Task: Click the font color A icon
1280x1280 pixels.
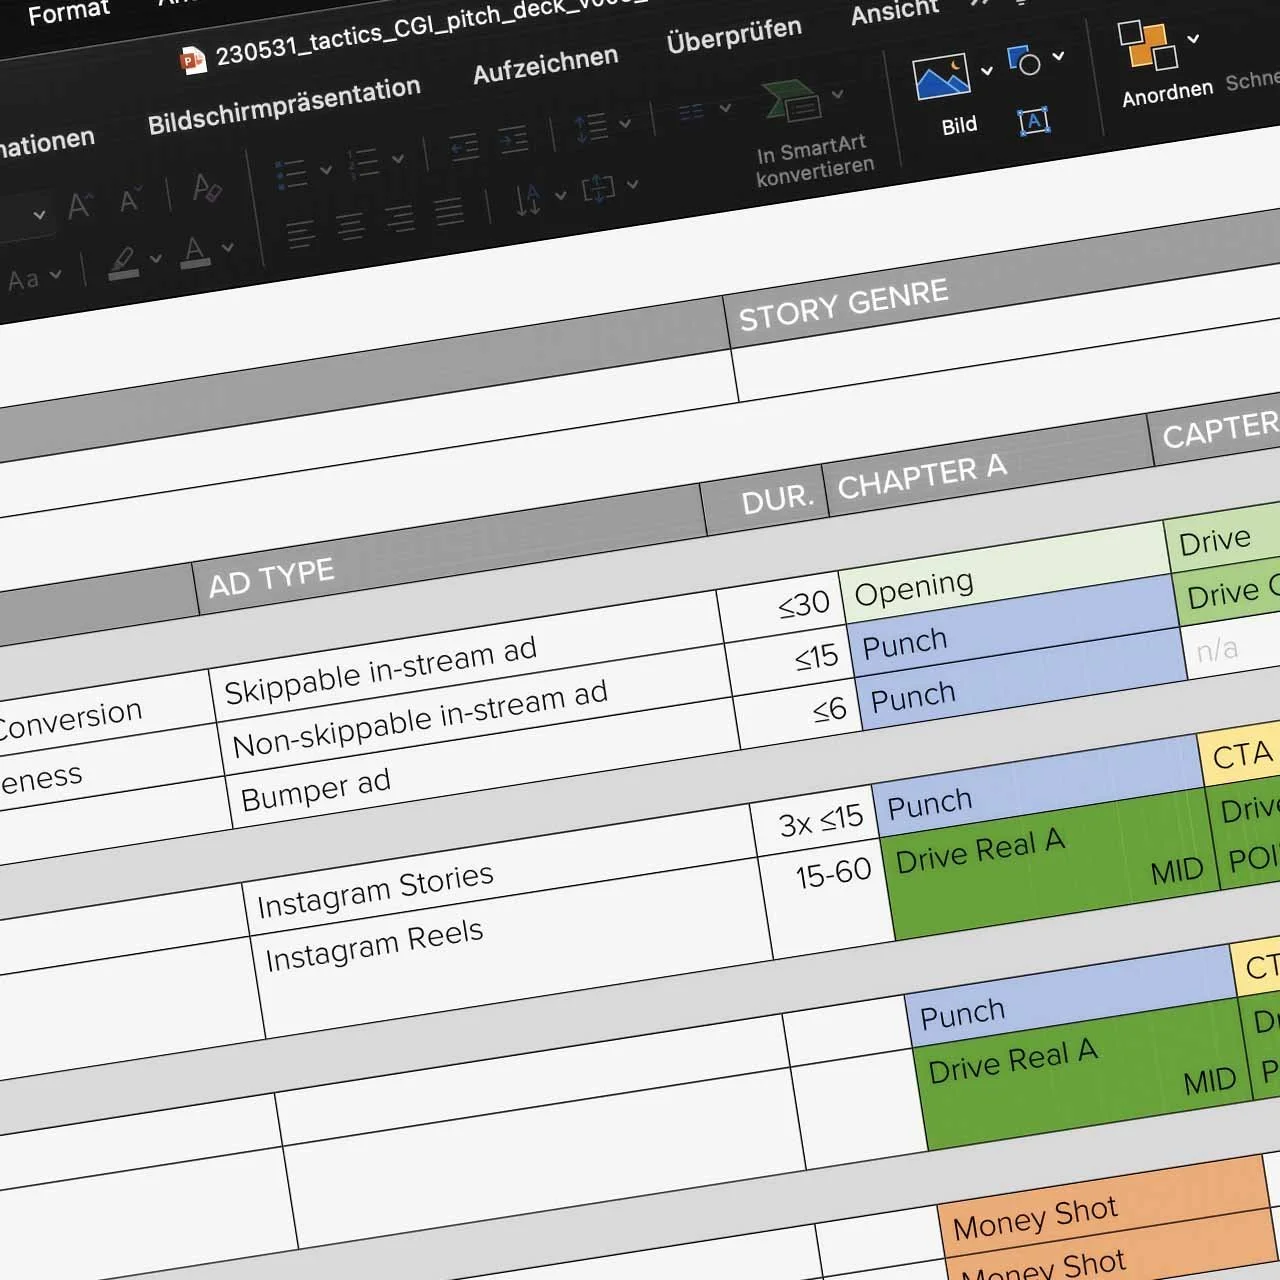Action: pyautogui.click(x=195, y=251)
